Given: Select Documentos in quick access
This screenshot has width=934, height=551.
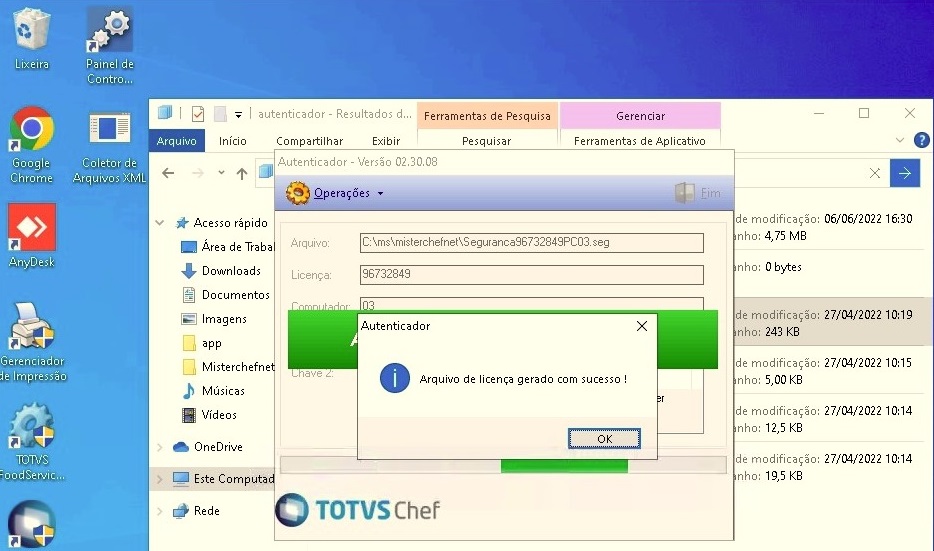Looking at the screenshot, I should pyautogui.click(x=225, y=295).
